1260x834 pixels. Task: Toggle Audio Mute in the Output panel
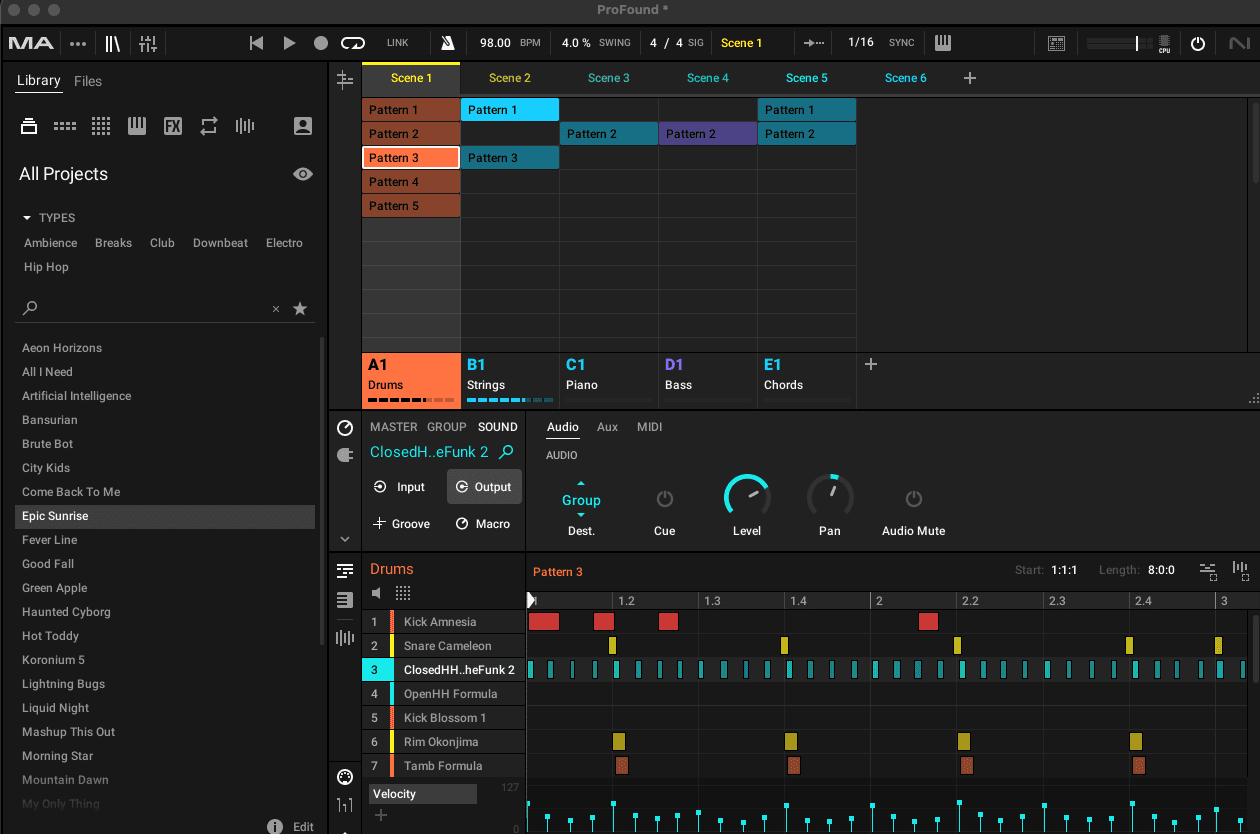coord(912,500)
